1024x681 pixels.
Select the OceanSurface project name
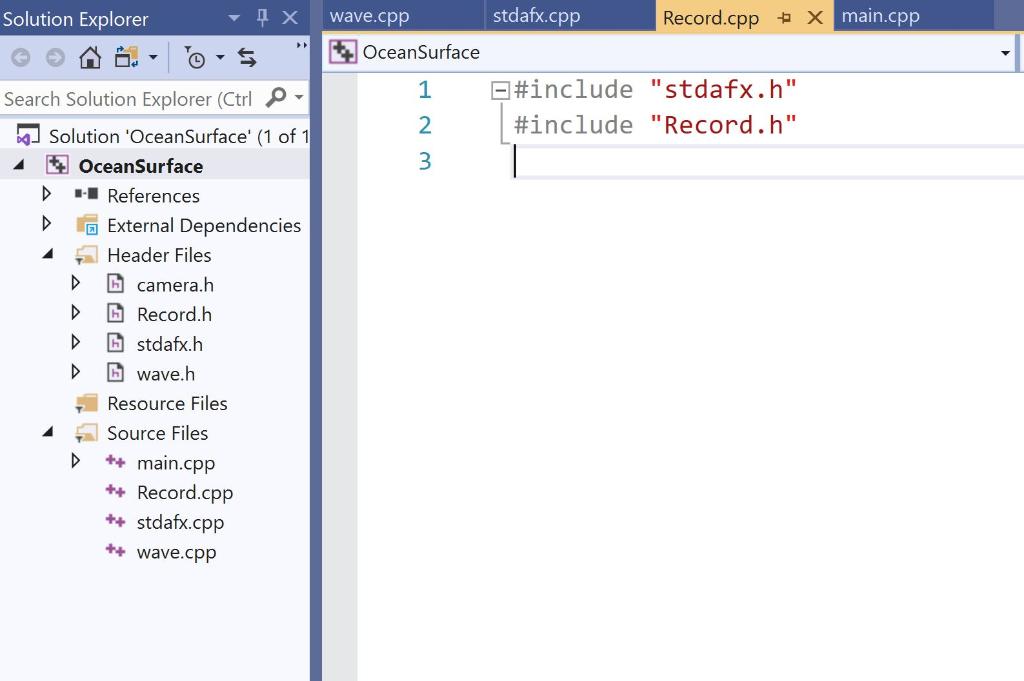pyautogui.click(x=141, y=166)
